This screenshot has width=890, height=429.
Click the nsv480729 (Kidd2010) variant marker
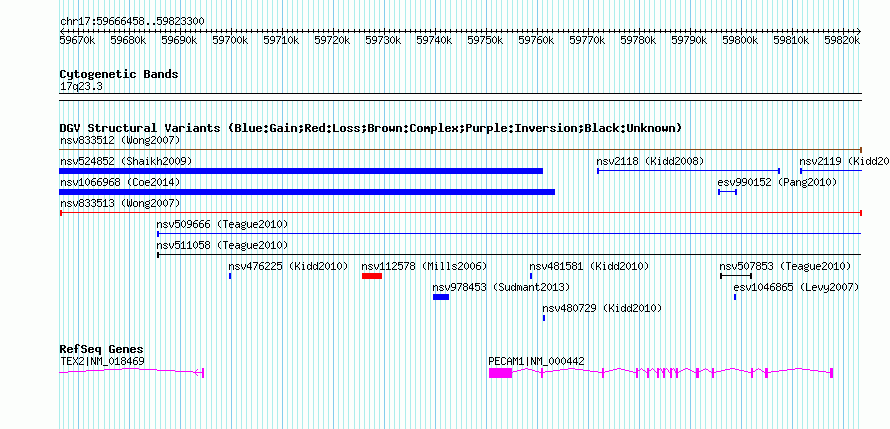pyautogui.click(x=544, y=318)
